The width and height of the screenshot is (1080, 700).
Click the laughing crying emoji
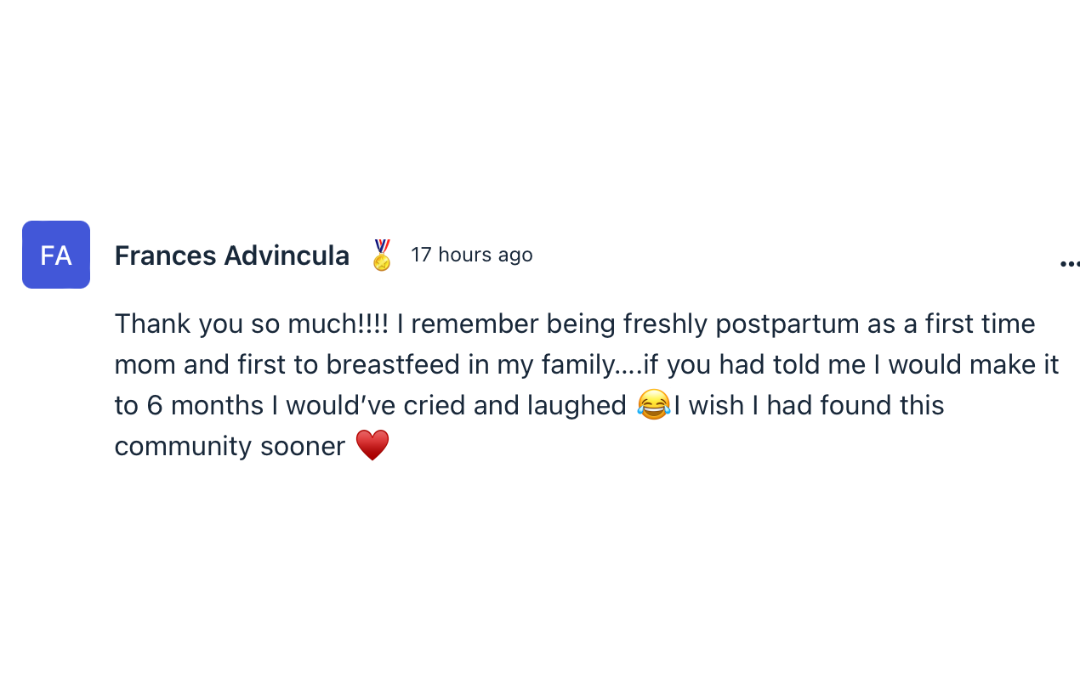pos(653,405)
